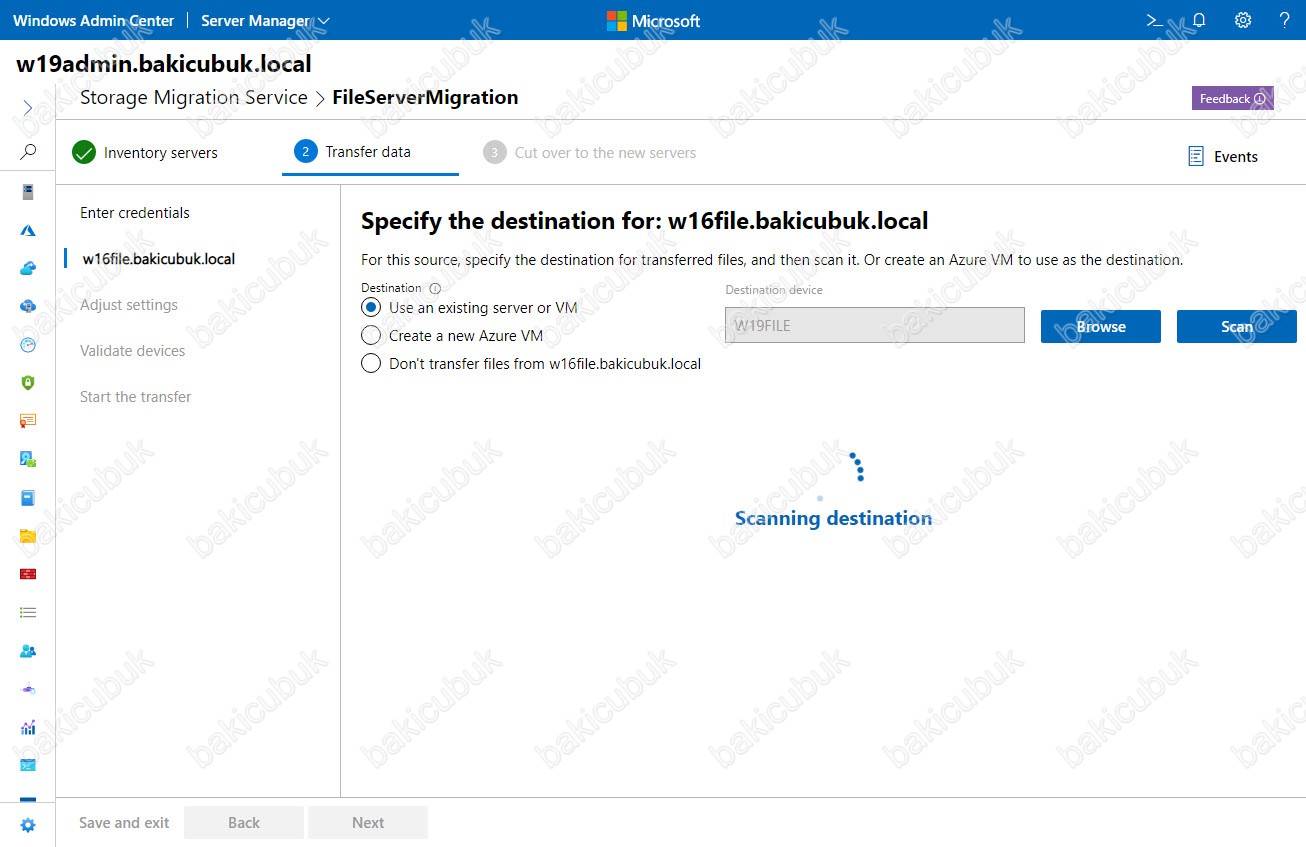The image size is (1306, 847).
Task: Click the Destination info icon
Action: pos(435,288)
